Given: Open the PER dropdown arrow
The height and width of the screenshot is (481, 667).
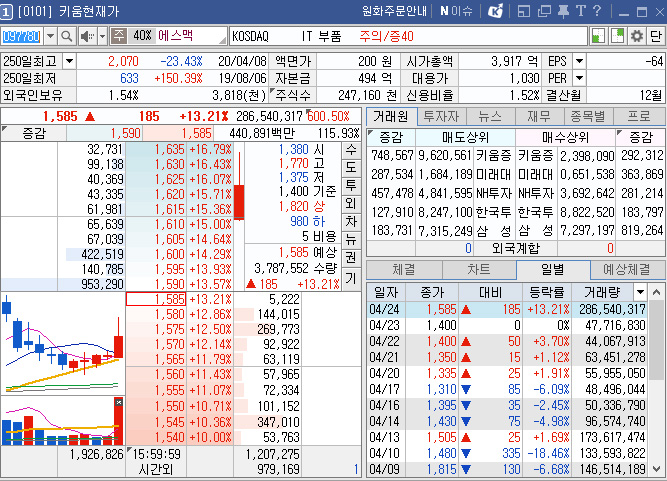Looking at the screenshot, I should (x=579, y=79).
